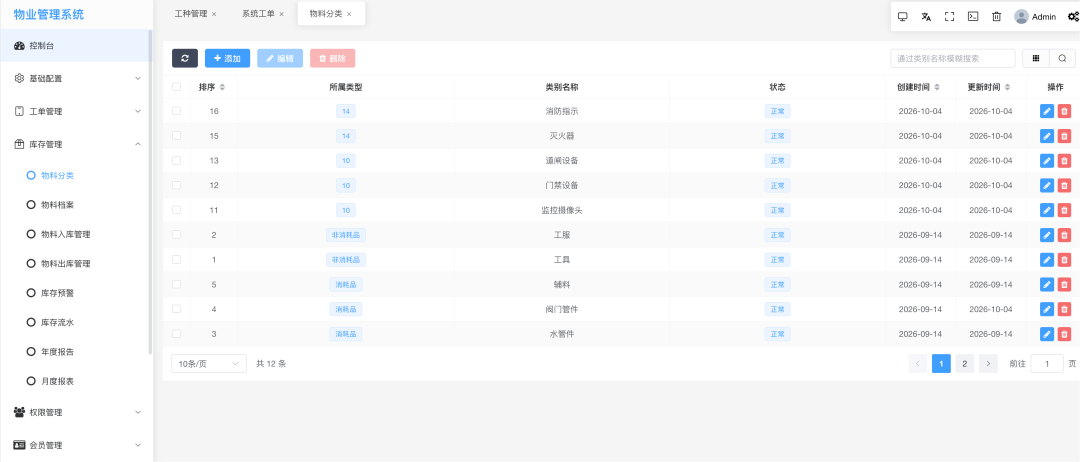This screenshot has width=1080, height=462.
Task: Check the 工服 row checkbox
Action: 176,235
